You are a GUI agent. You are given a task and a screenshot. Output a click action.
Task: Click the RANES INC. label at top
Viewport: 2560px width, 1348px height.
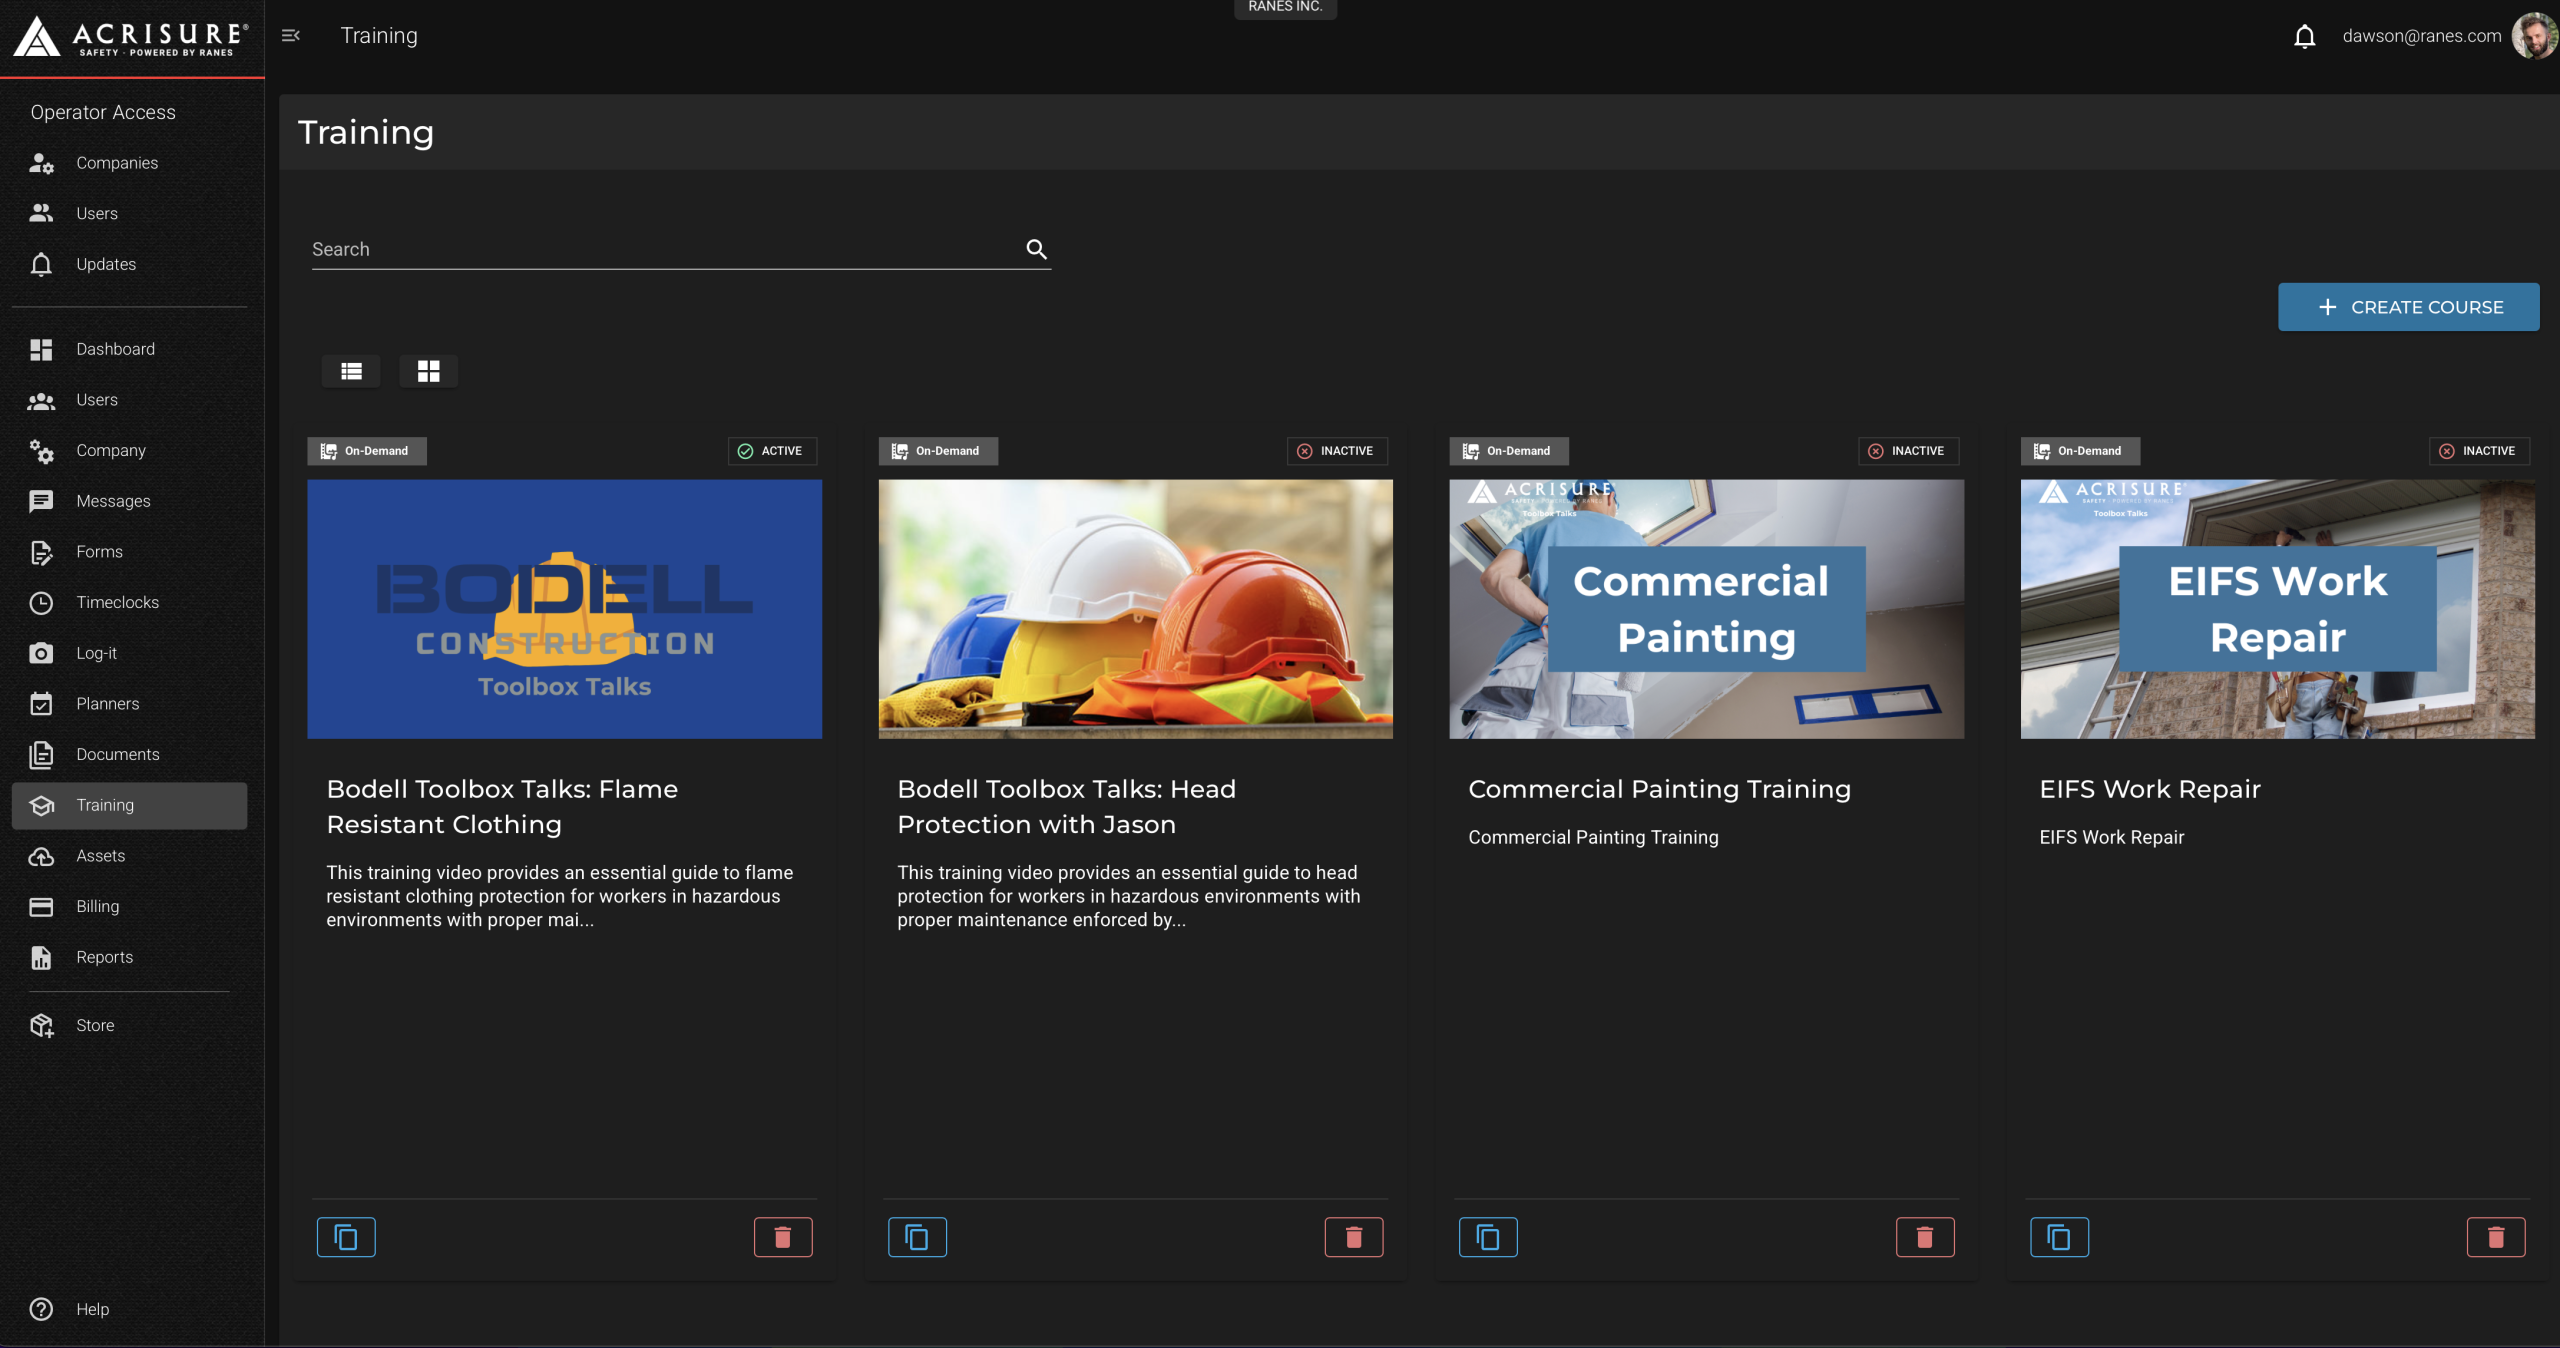coord(1285,7)
